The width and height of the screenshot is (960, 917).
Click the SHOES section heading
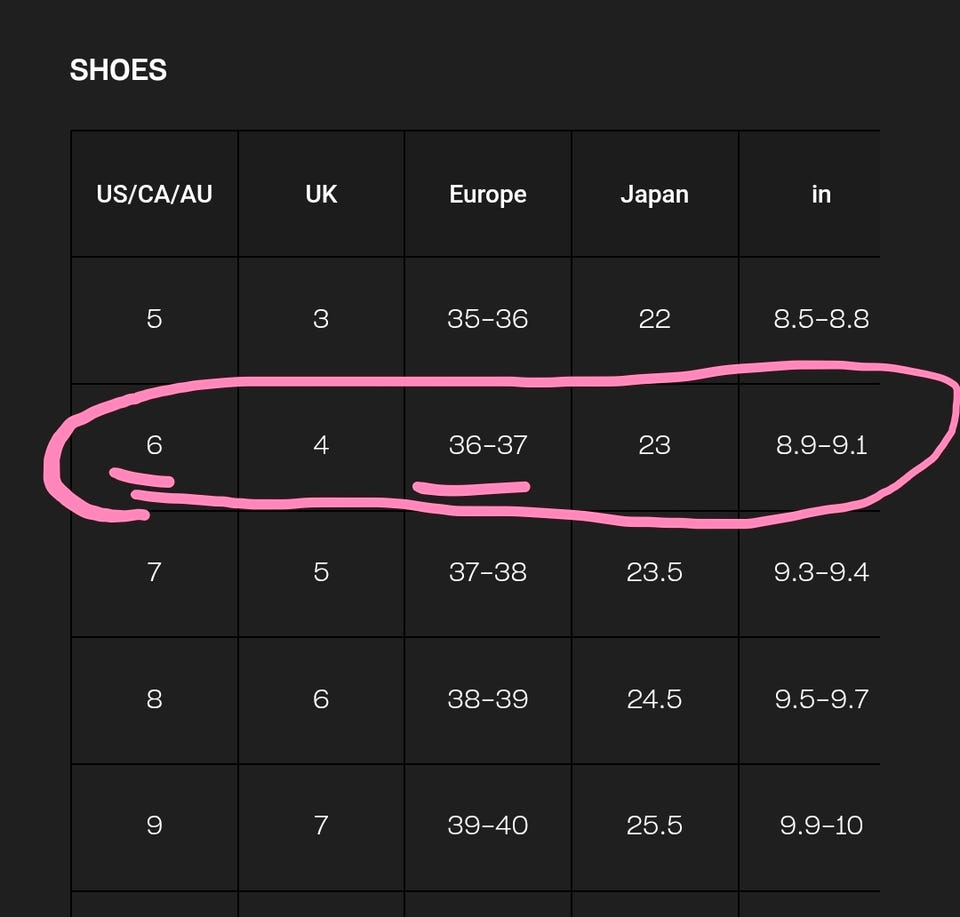coord(118,70)
